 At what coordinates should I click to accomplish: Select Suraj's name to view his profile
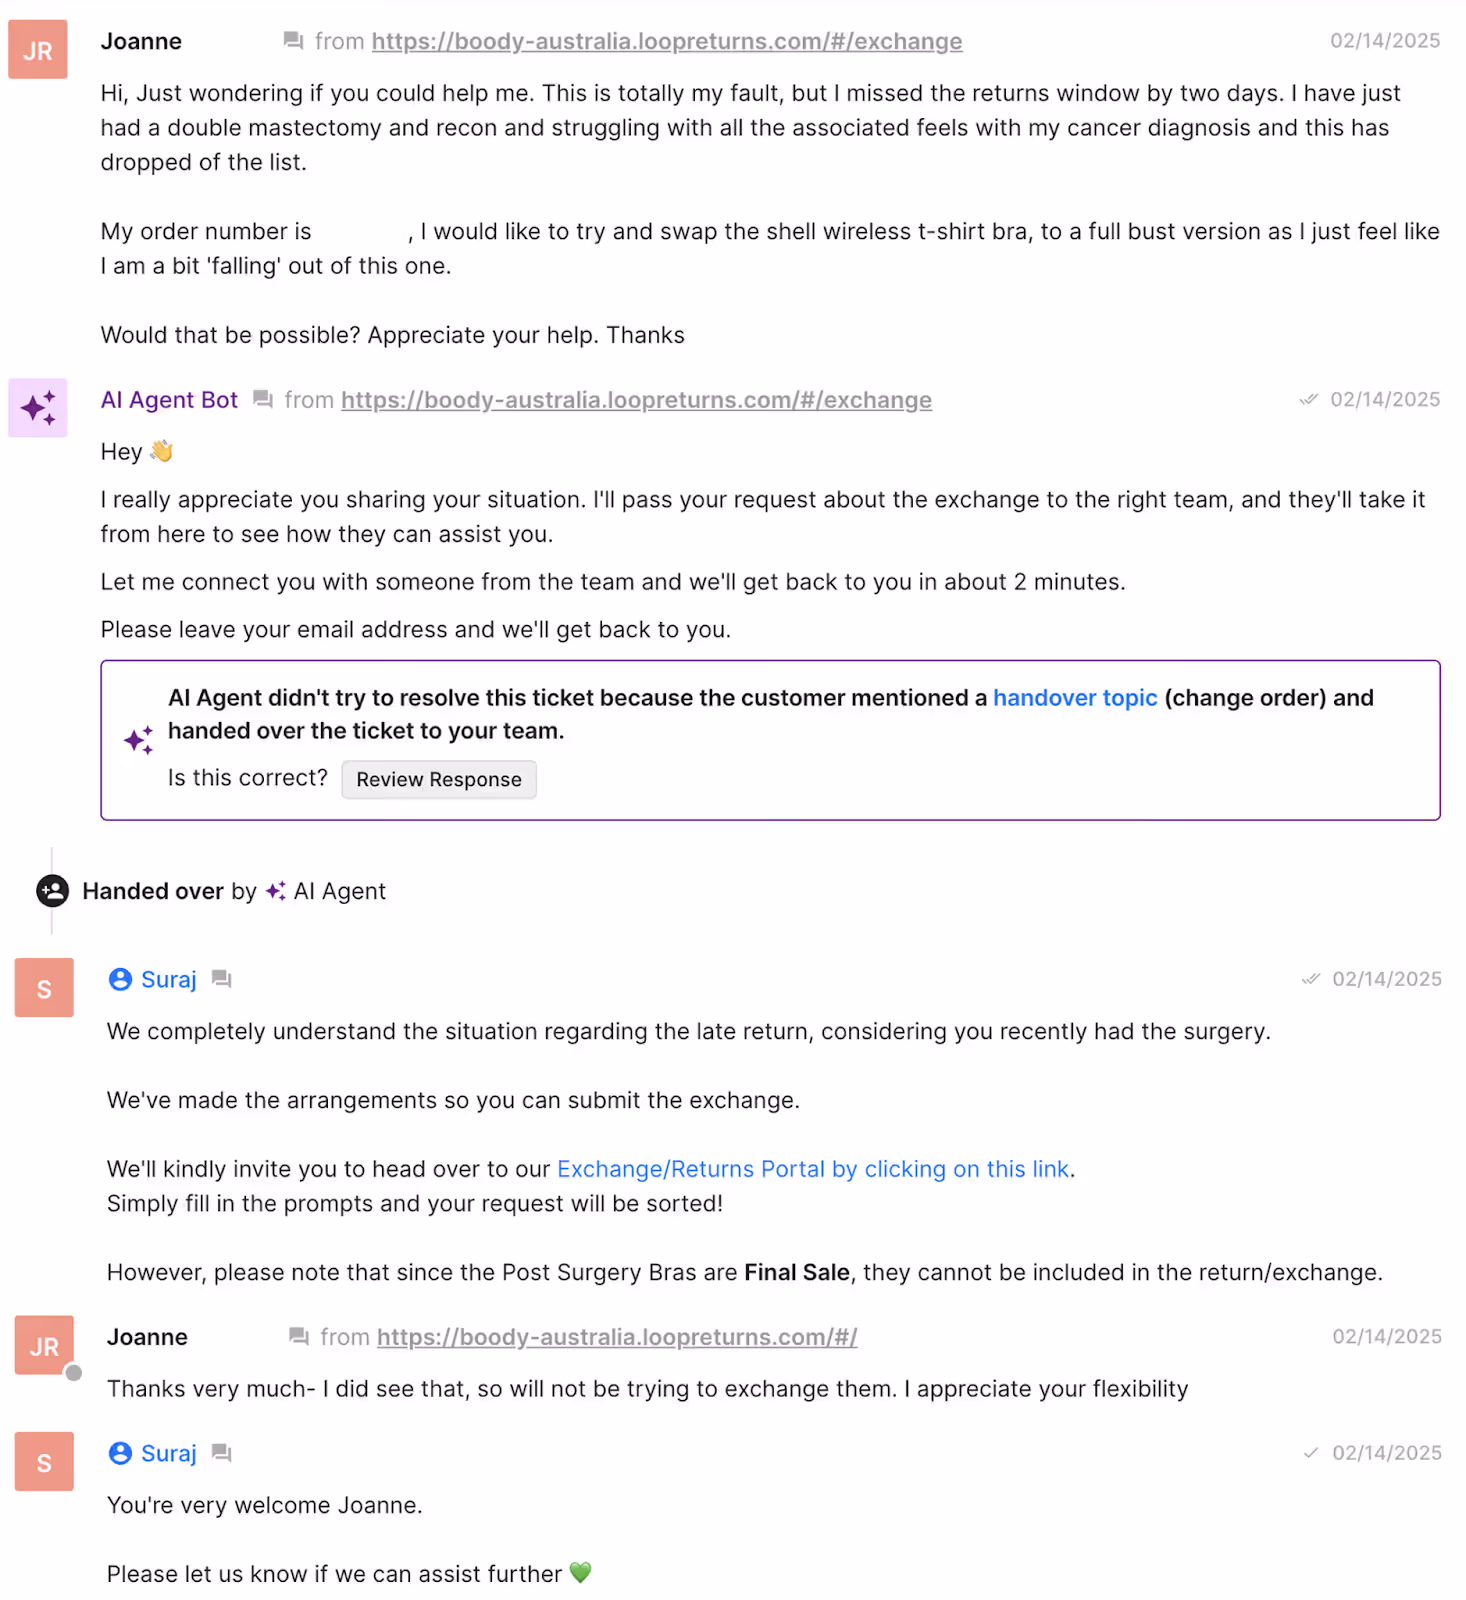(168, 978)
